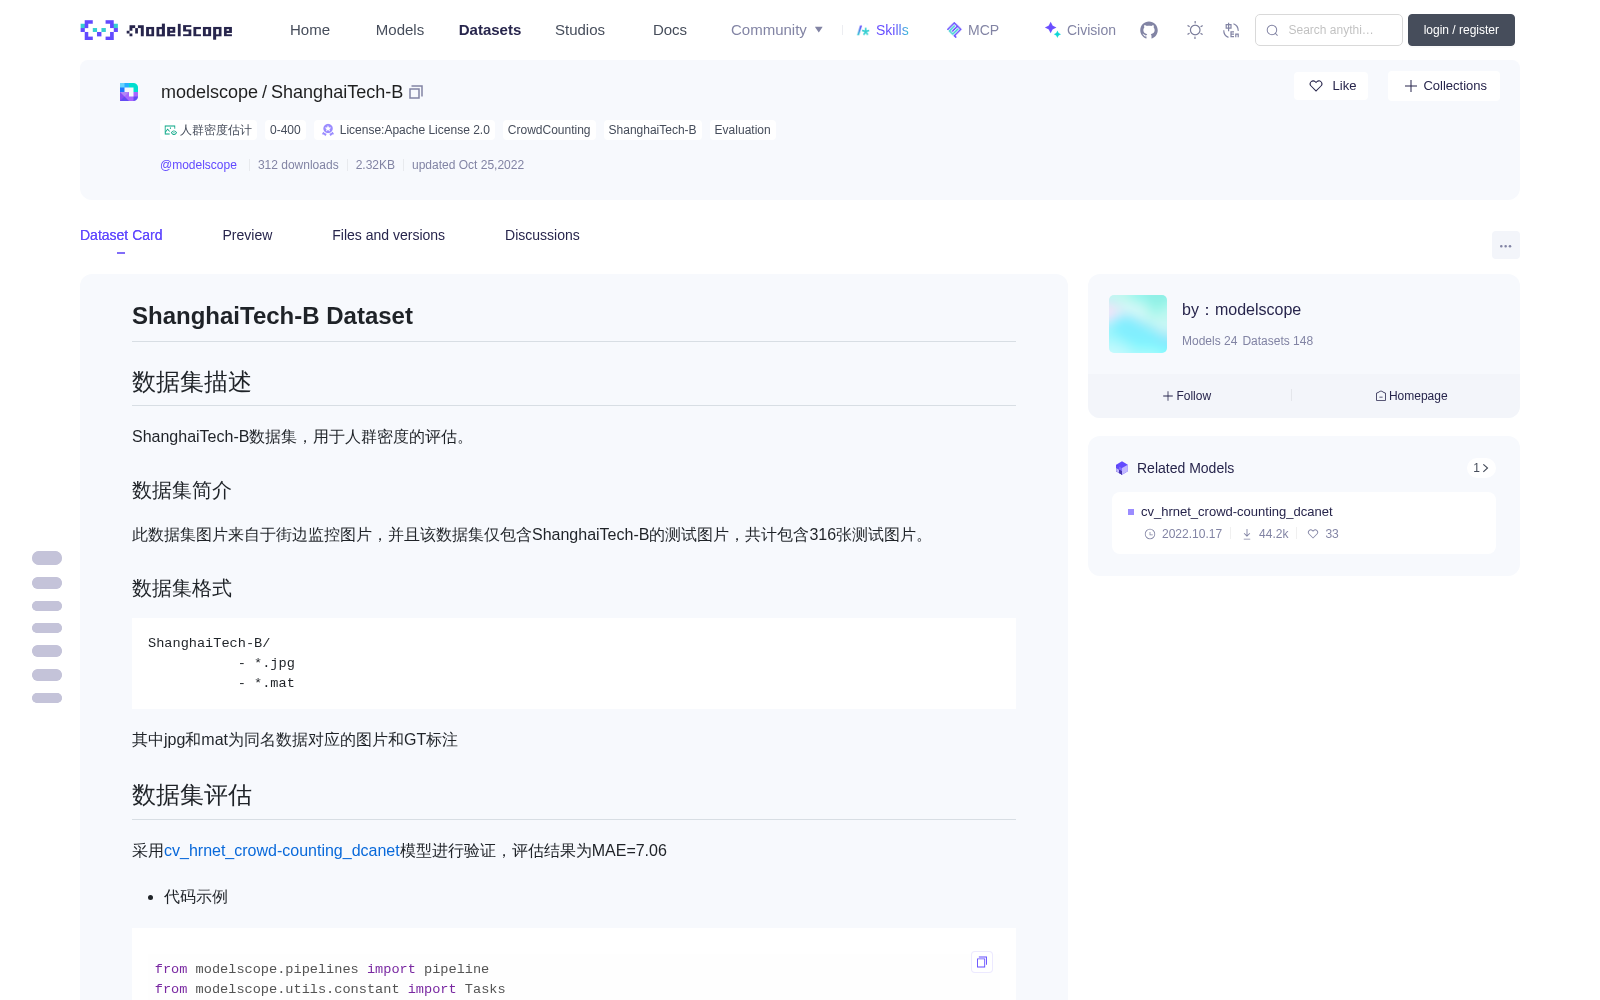Click the MCP diamond icon
The image size is (1600, 1000).
[x=954, y=30]
